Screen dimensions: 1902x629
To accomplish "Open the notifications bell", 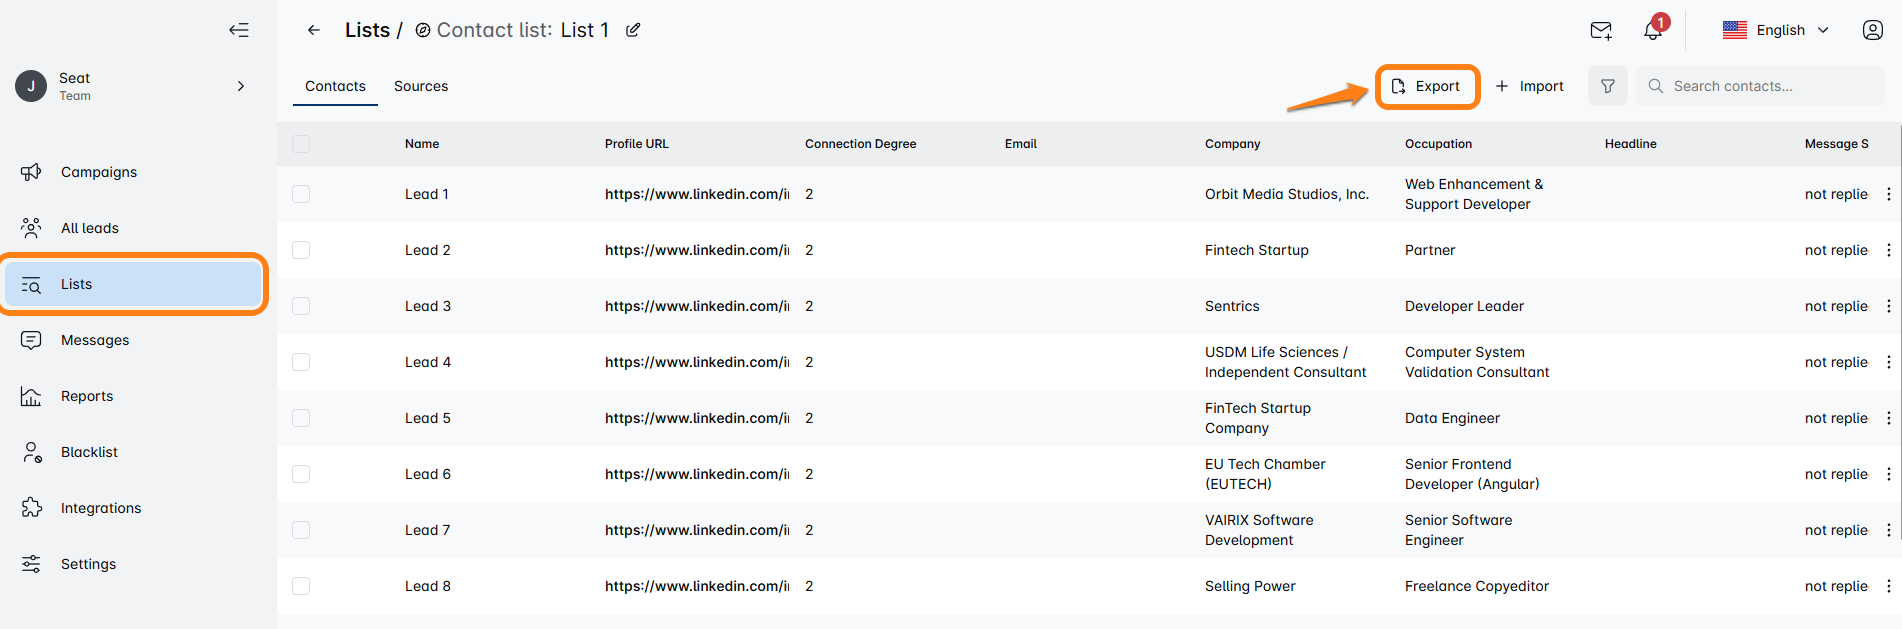I will [x=1653, y=30].
